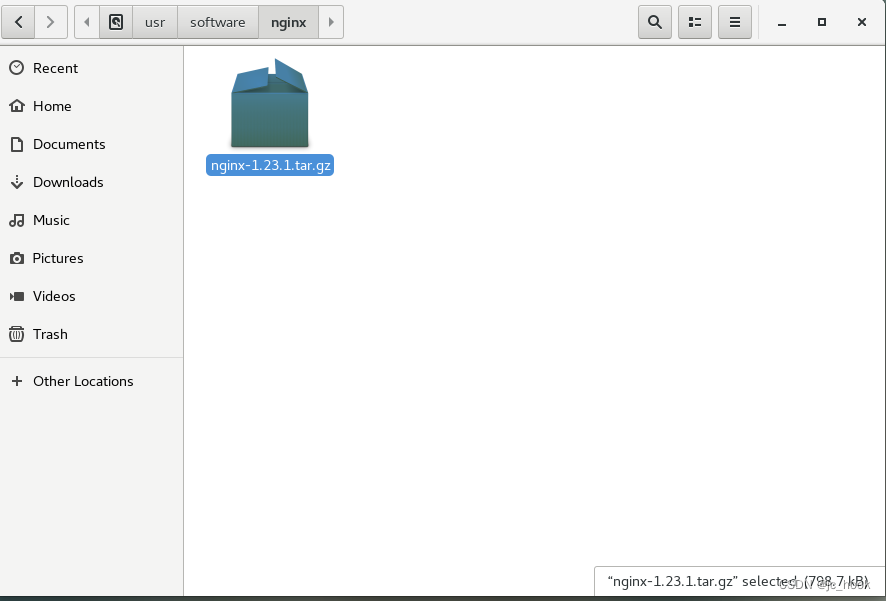The image size is (886, 601).
Task: Click the right path-bar scroll arrow
Action: [x=331, y=22]
